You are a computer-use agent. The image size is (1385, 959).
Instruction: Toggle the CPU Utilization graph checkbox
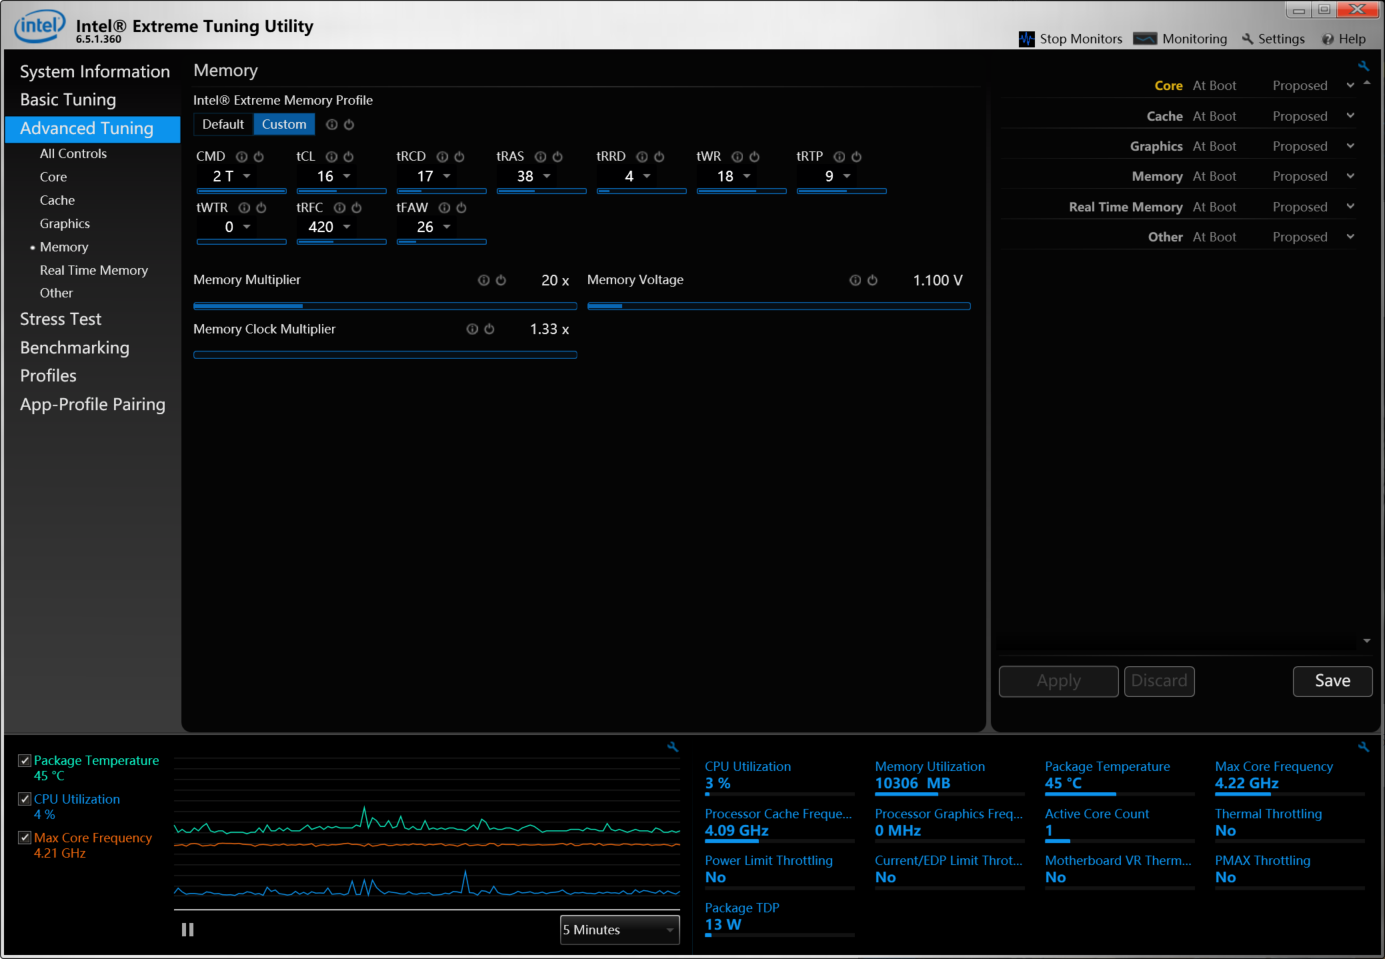tap(25, 799)
